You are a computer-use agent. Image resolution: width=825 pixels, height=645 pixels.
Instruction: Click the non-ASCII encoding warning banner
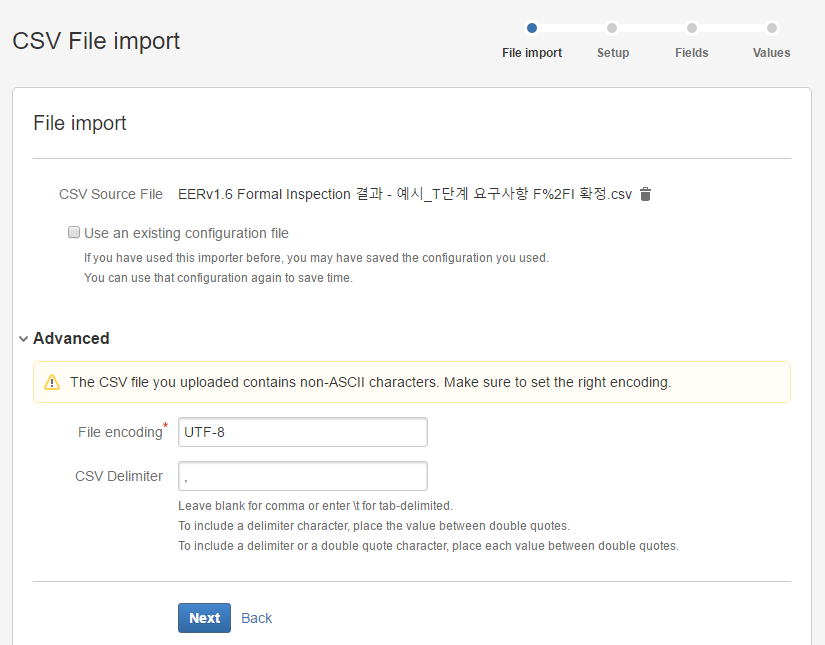pyautogui.click(x=412, y=382)
